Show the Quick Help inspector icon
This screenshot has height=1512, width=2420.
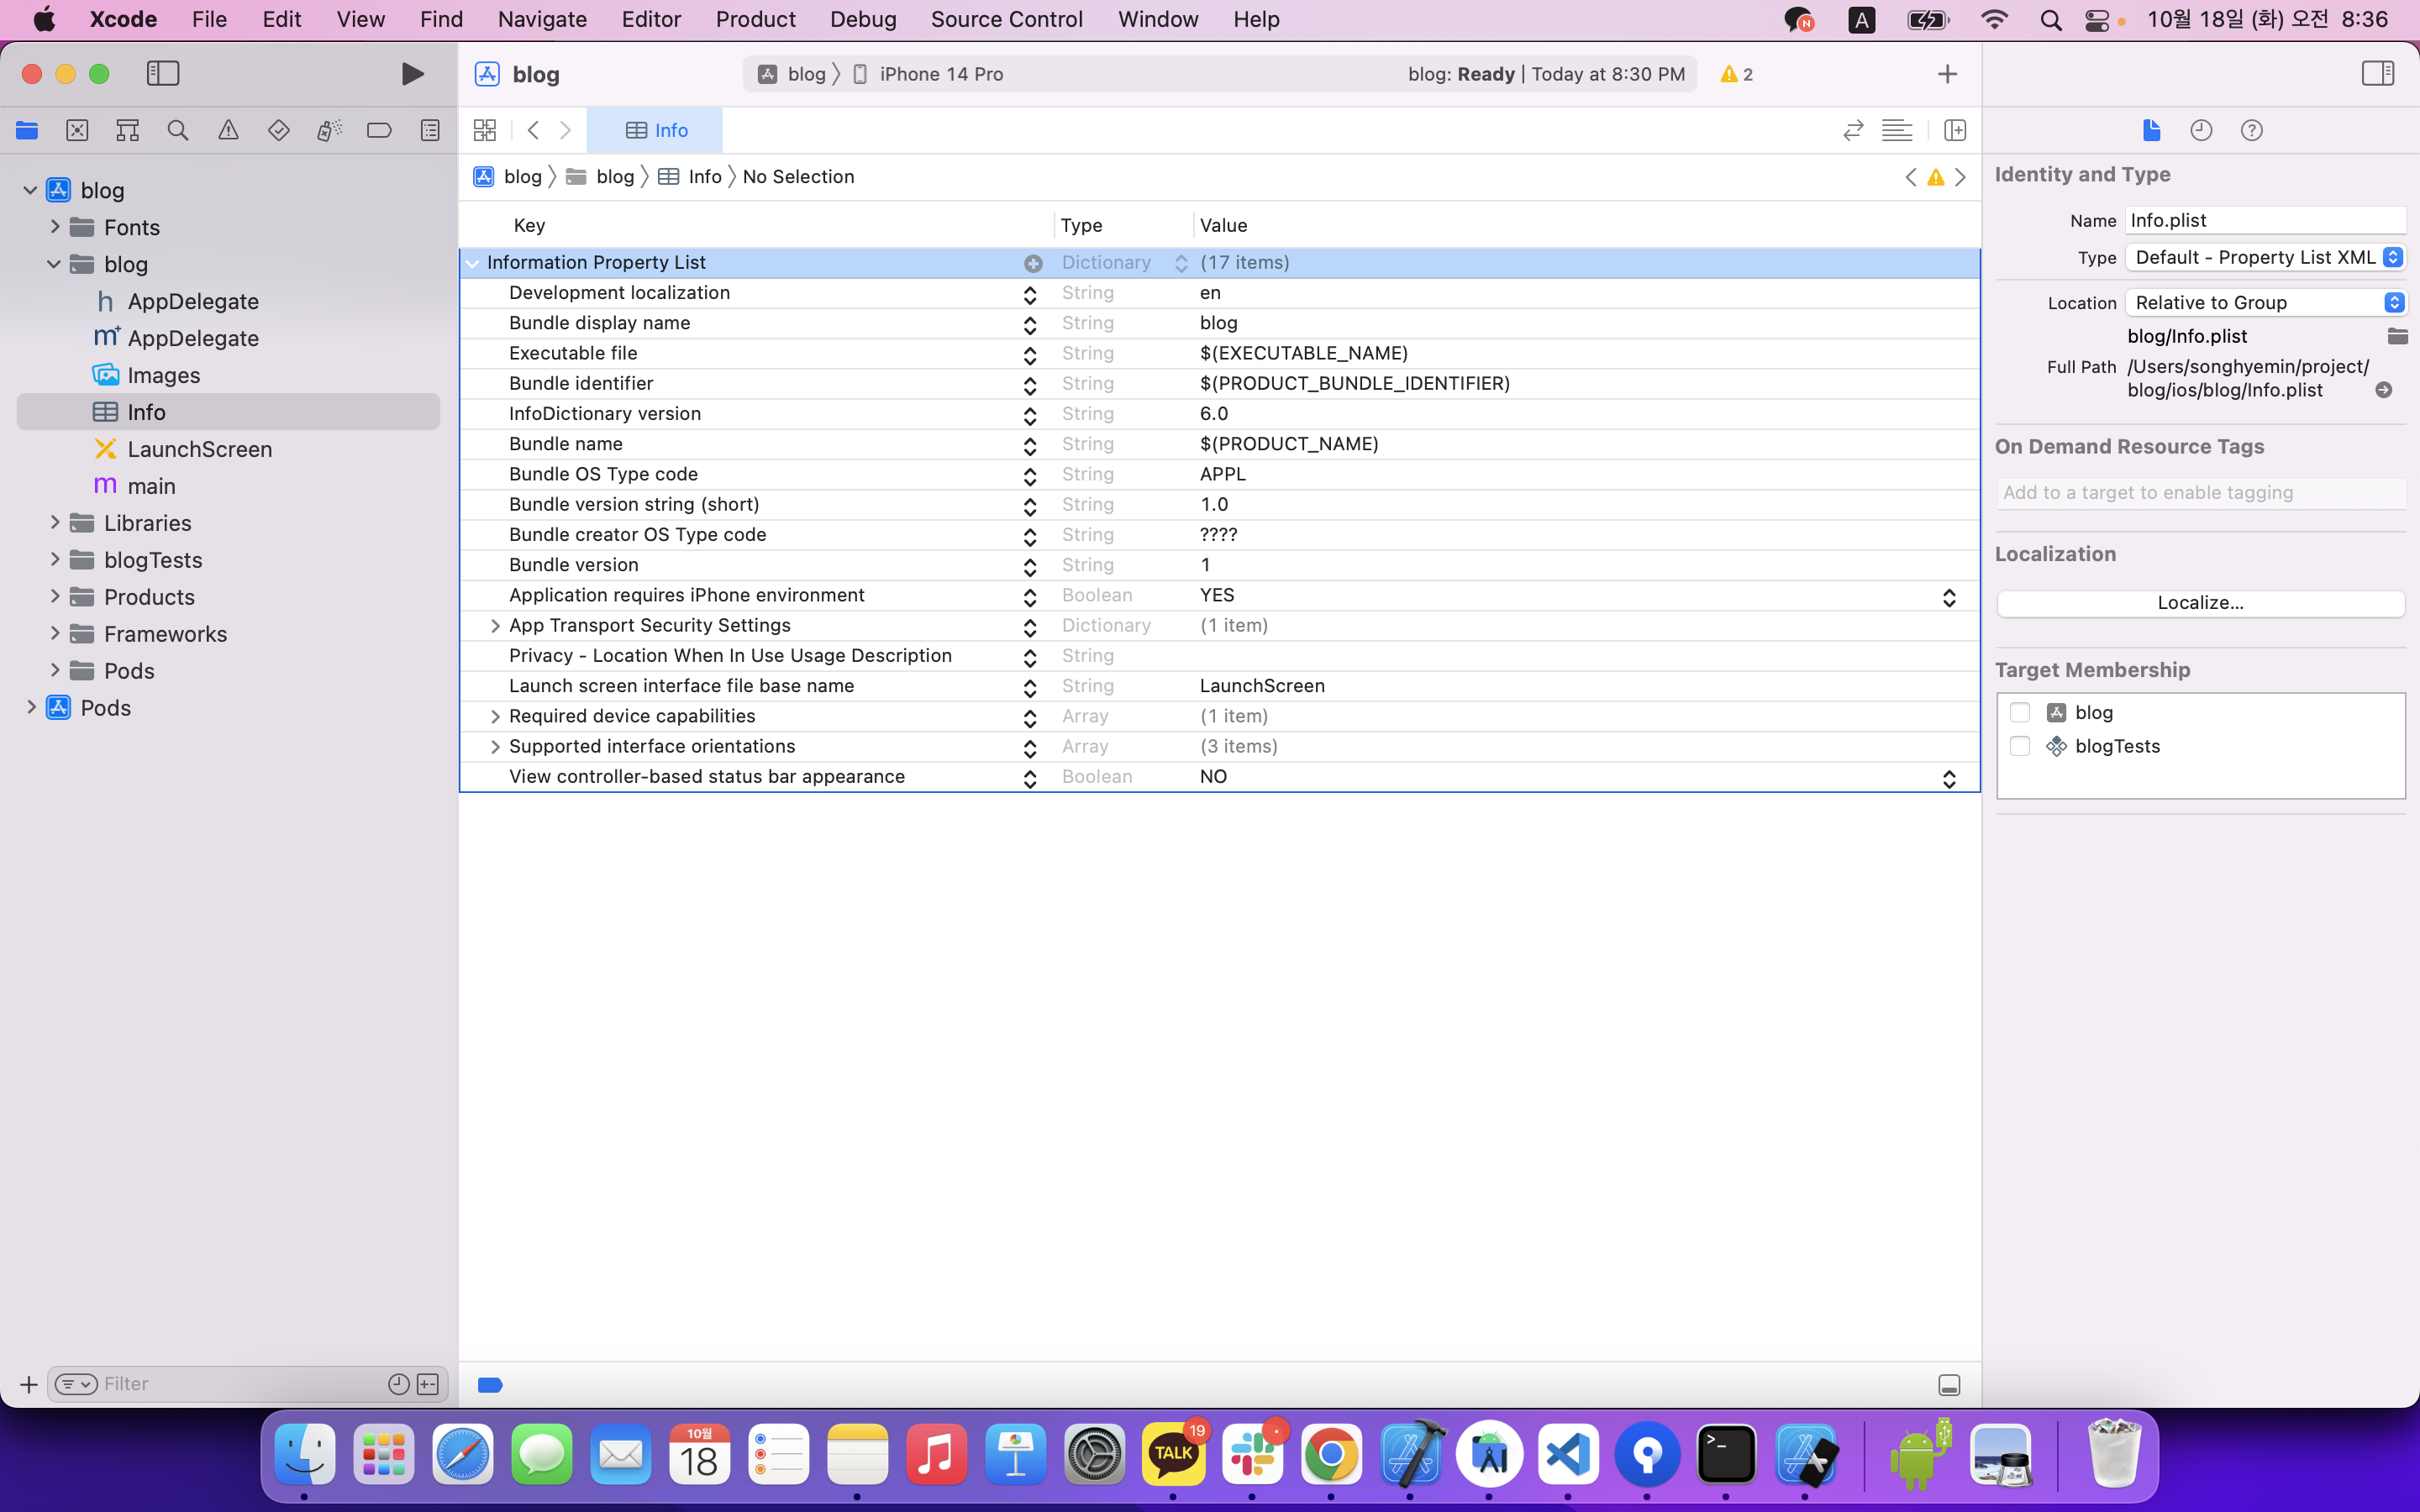2251,130
